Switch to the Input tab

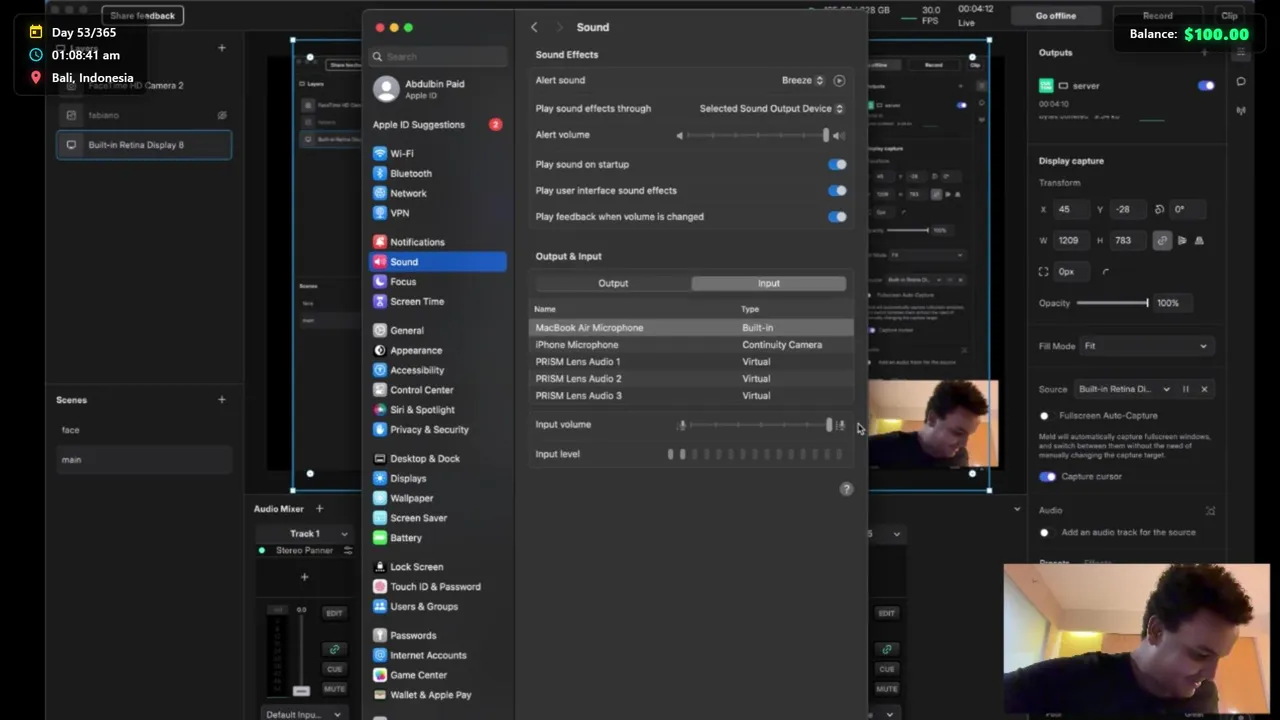tap(768, 283)
